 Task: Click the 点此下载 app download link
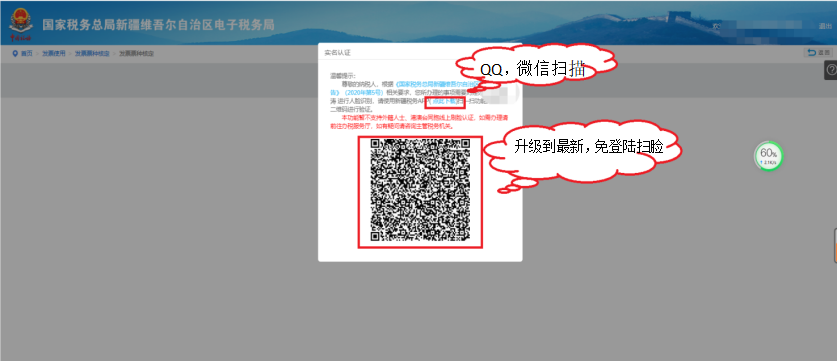[445, 100]
